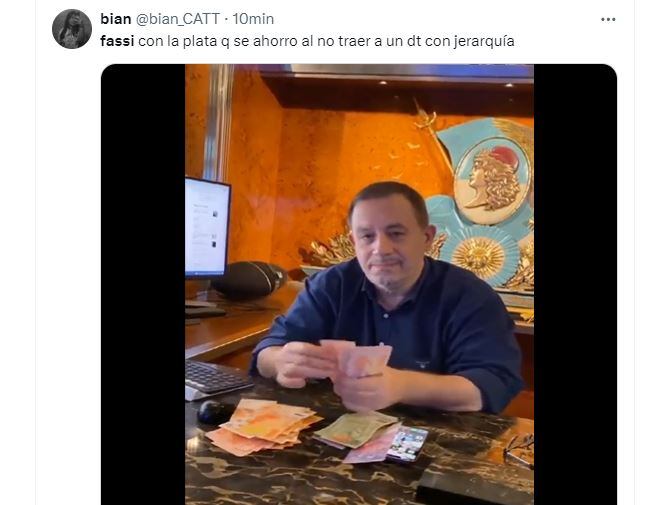Open the @bian_CATT handle link
Image resolution: width=656 pixels, height=505 pixels.
pos(178,19)
